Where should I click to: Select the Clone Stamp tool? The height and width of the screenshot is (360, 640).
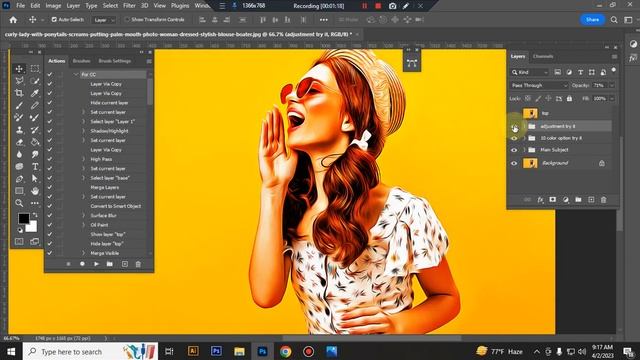click(x=19, y=130)
